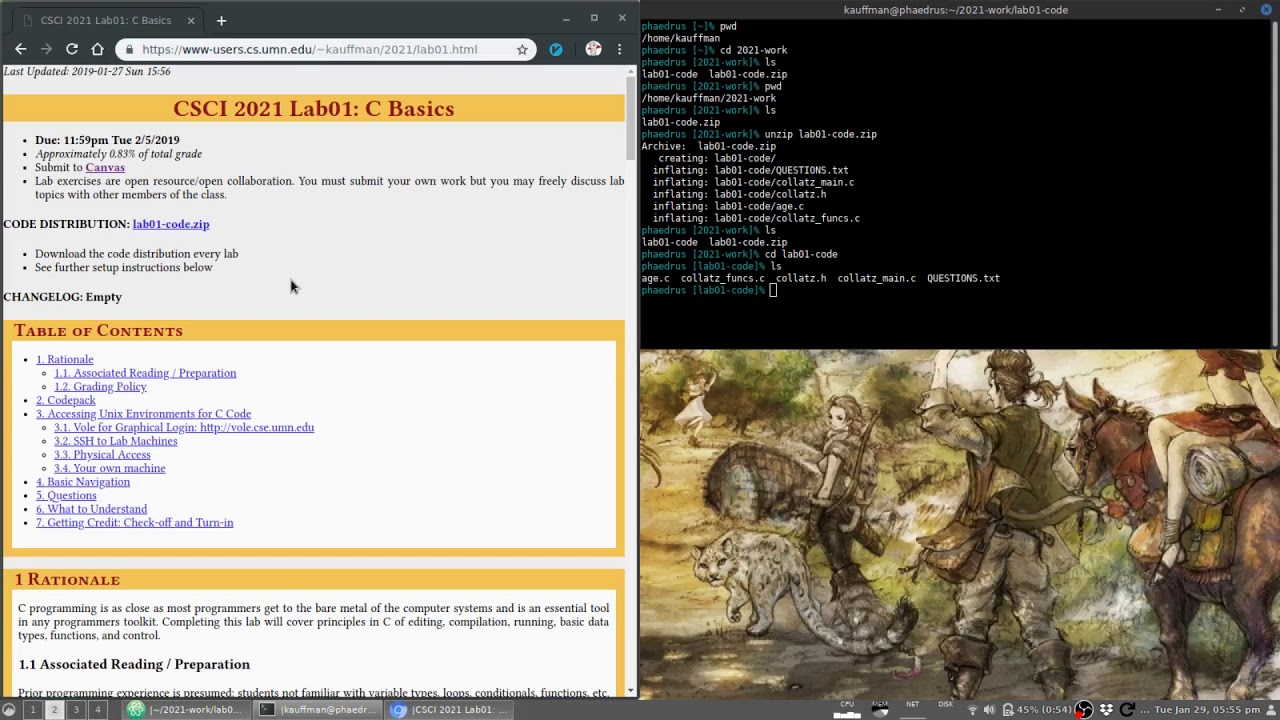This screenshot has width=1280, height=720.
Task: Close the CSCI 2021 Lab01 tab
Action: pyautogui.click(x=191, y=20)
